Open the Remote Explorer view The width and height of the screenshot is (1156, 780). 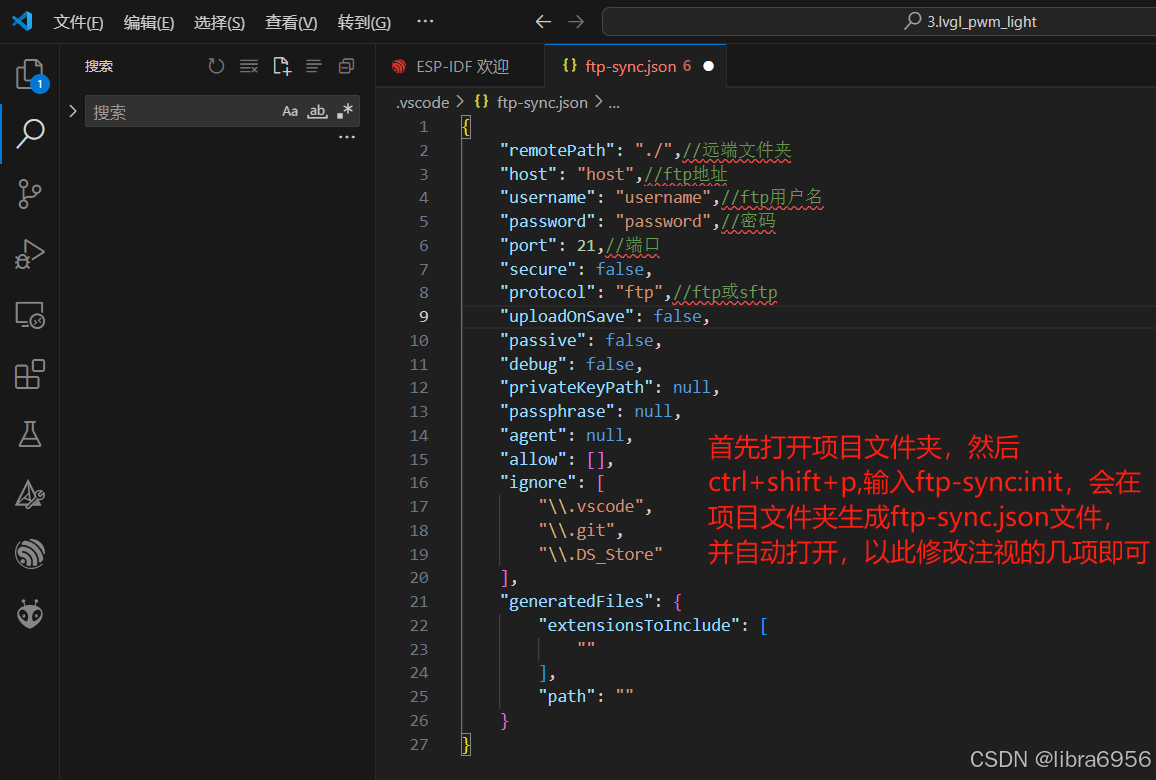29,314
